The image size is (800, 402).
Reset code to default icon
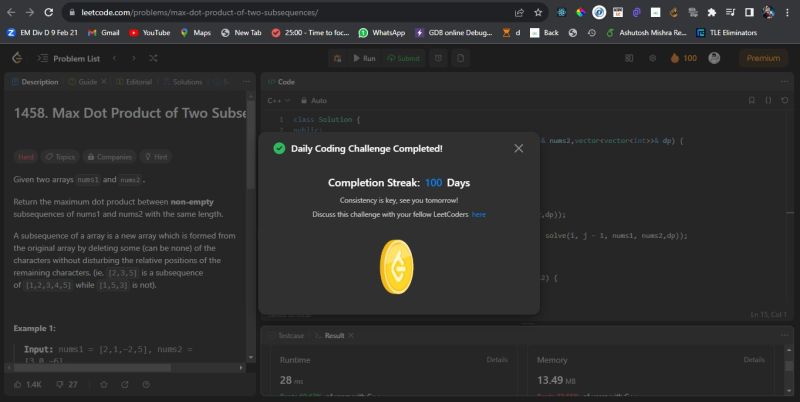[785, 100]
